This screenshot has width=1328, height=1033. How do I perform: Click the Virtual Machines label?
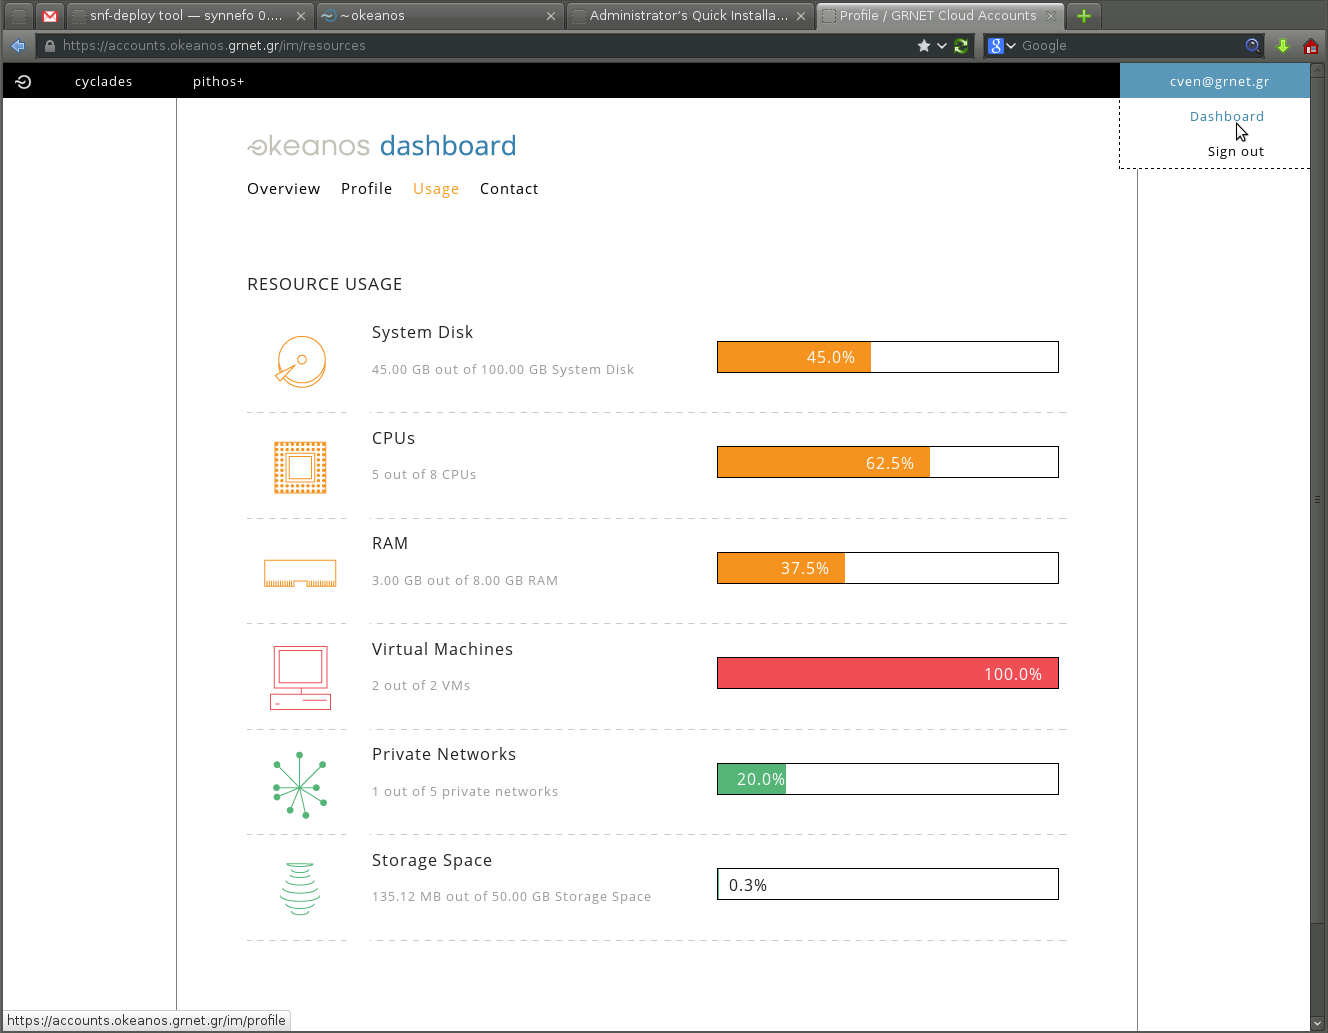[442, 649]
